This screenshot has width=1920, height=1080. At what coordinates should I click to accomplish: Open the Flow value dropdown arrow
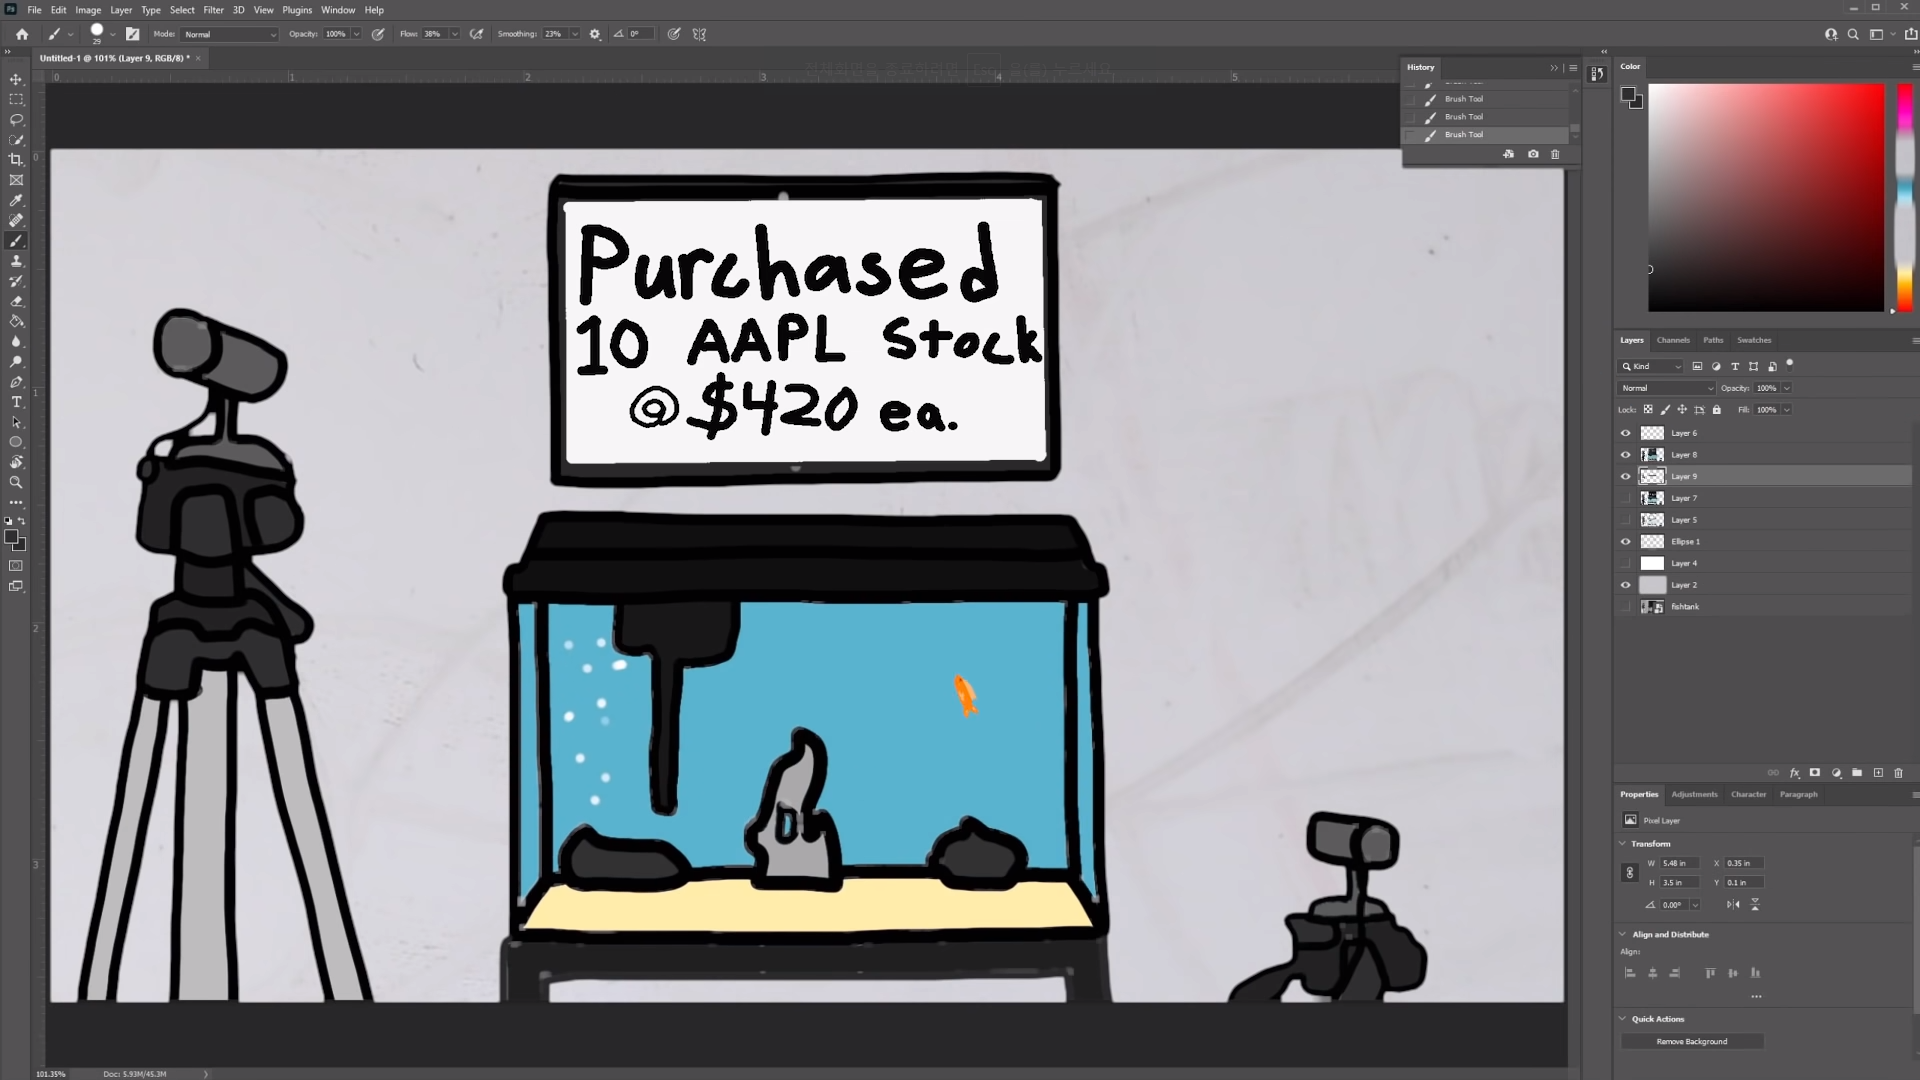point(454,34)
